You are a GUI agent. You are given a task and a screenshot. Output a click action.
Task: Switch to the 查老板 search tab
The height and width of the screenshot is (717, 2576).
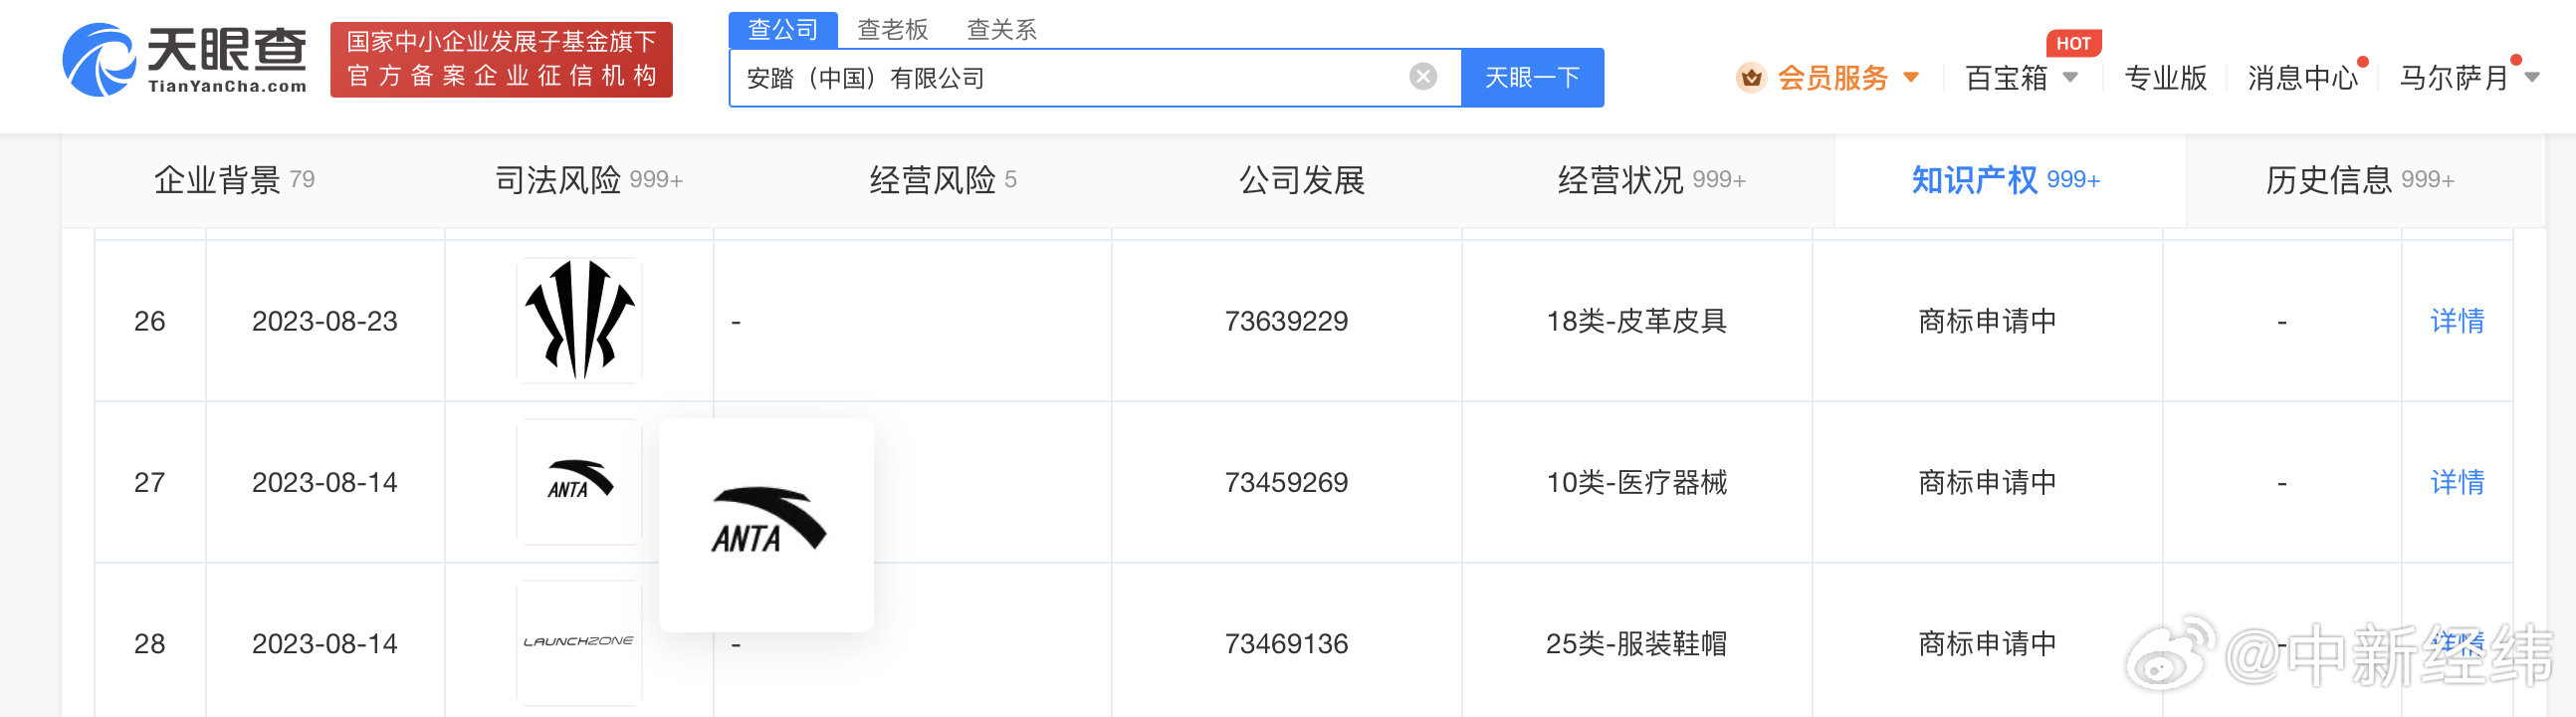click(x=892, y=30)
